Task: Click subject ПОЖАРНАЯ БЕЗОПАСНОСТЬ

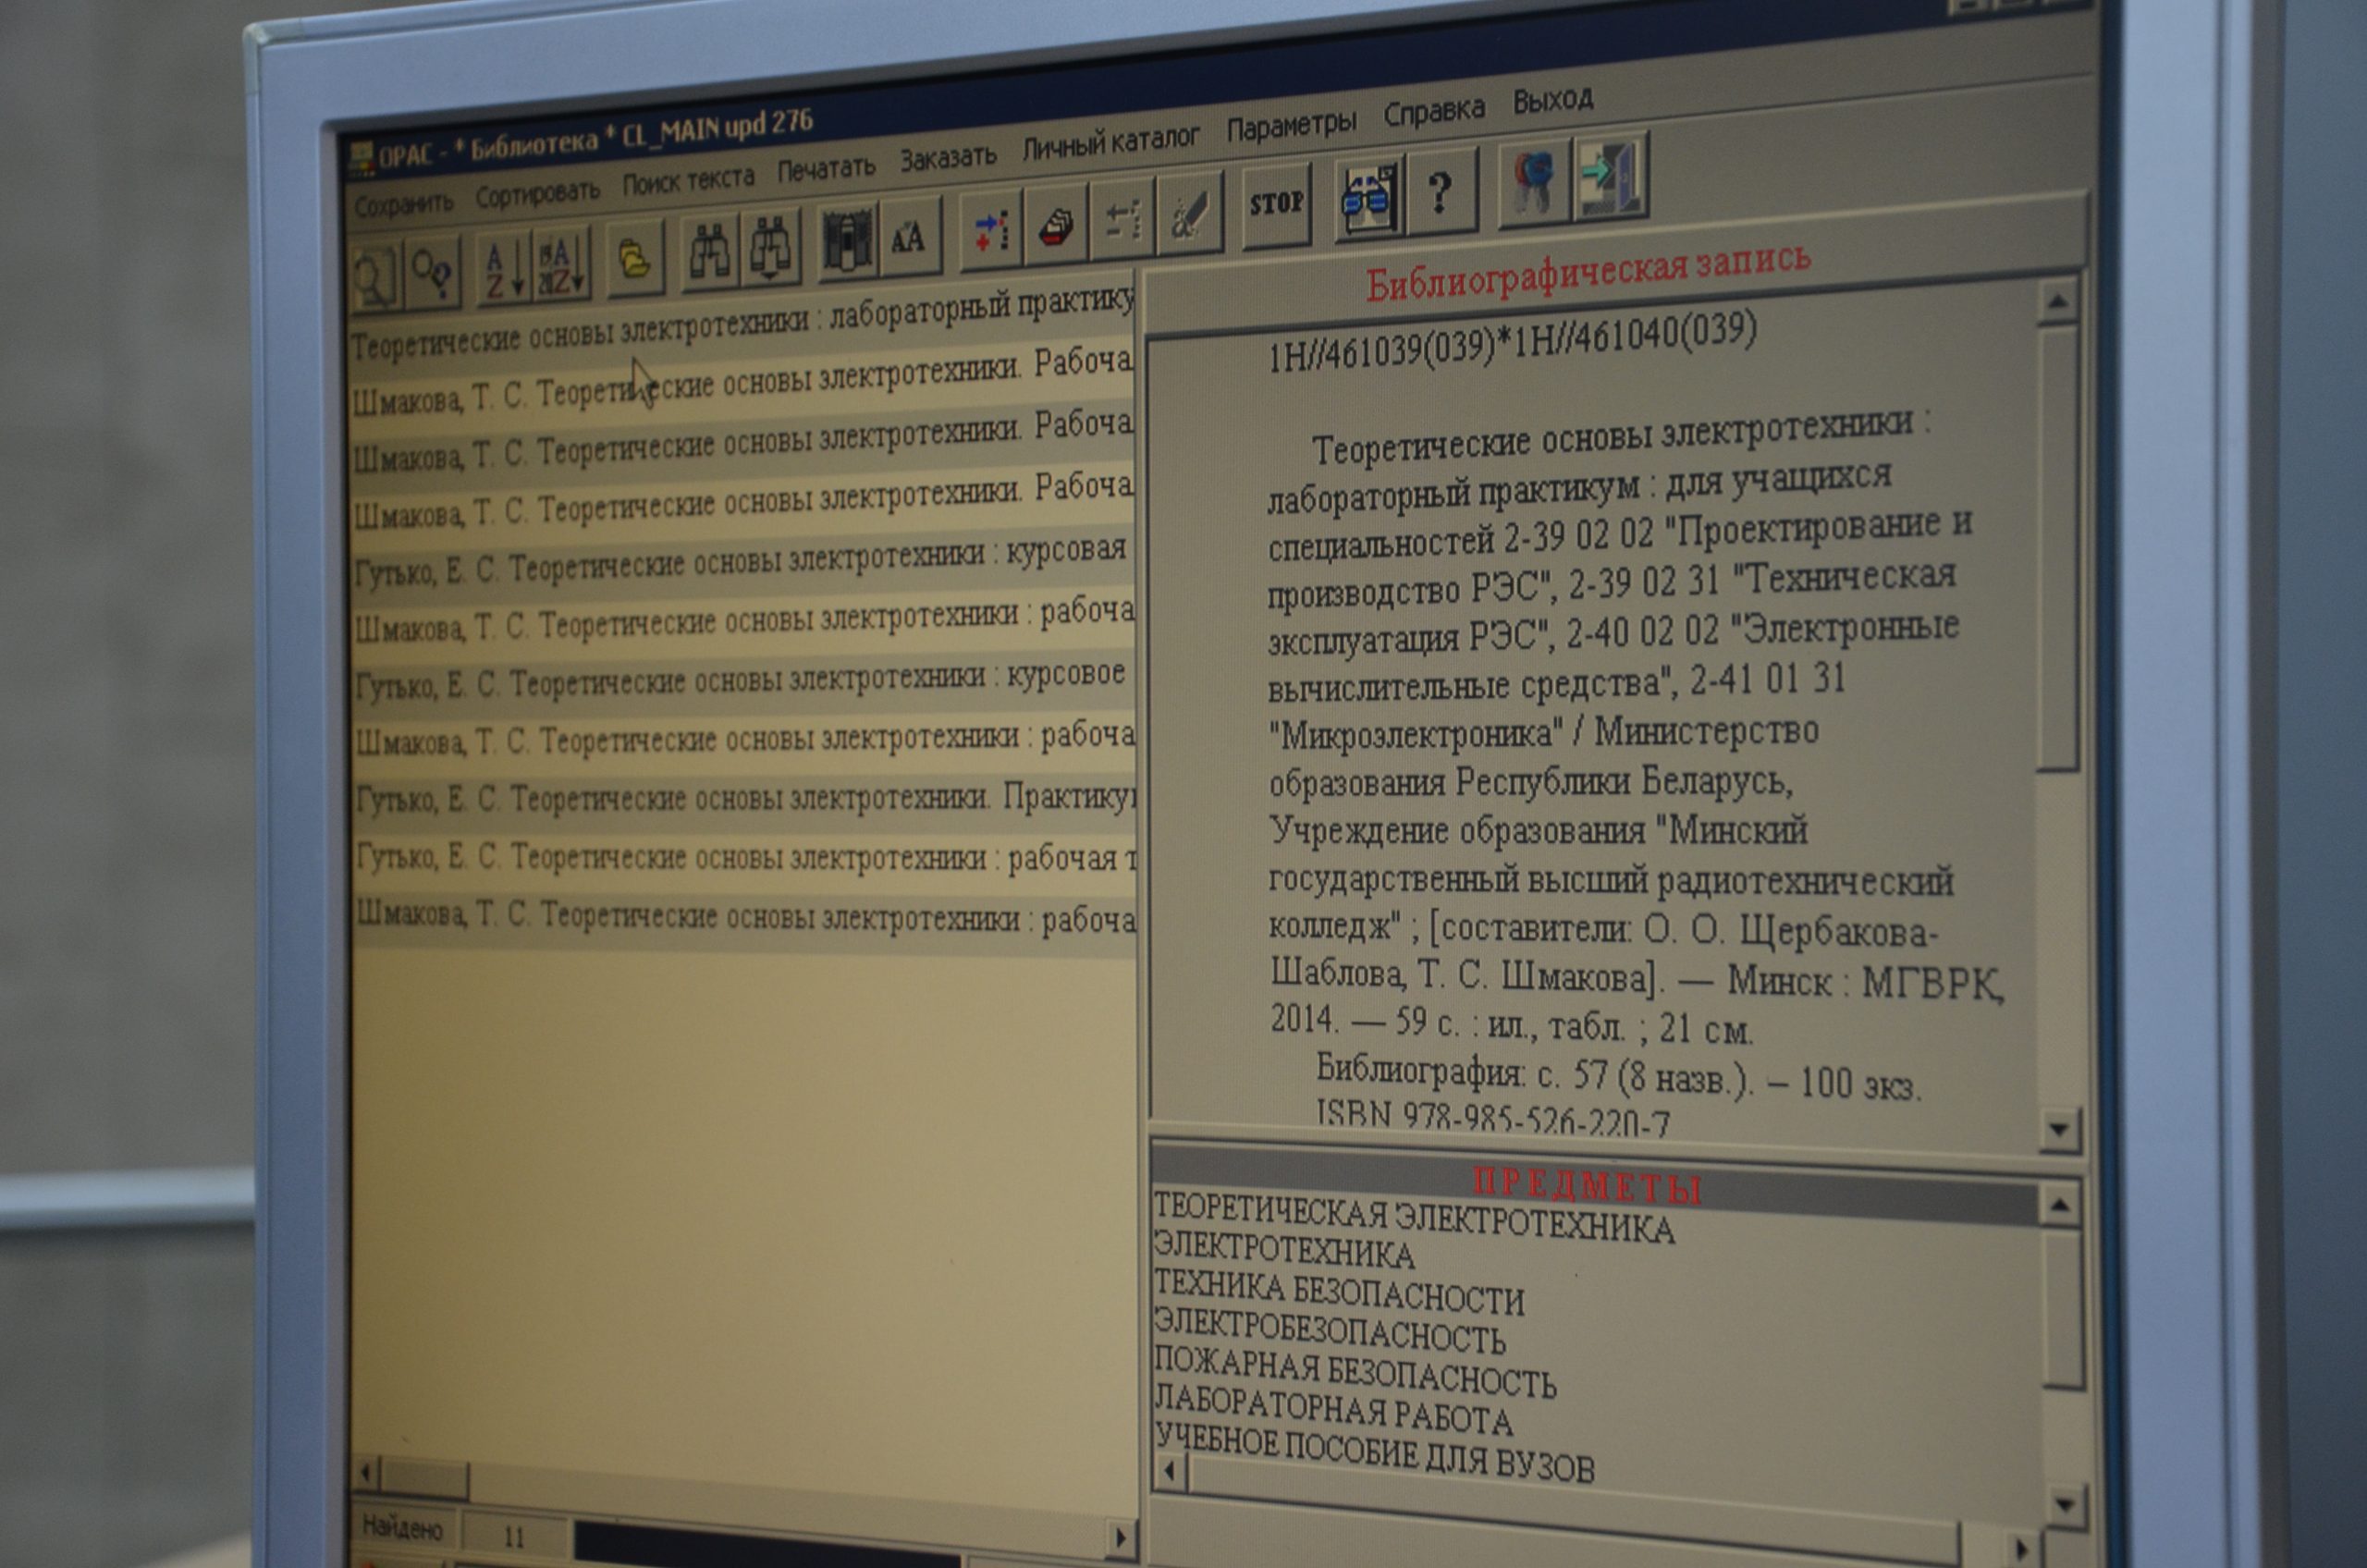Action: pos(1355,1372)
